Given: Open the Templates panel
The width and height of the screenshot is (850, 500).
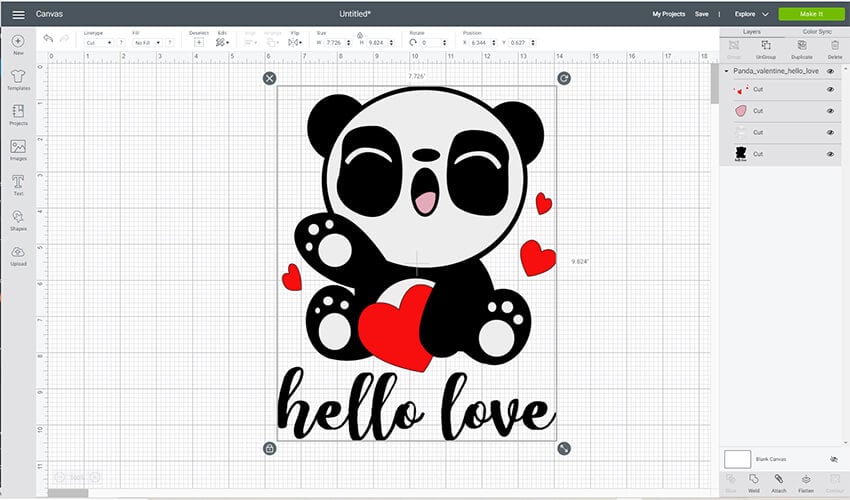Looking at the screenshot, I should (18, 79).
